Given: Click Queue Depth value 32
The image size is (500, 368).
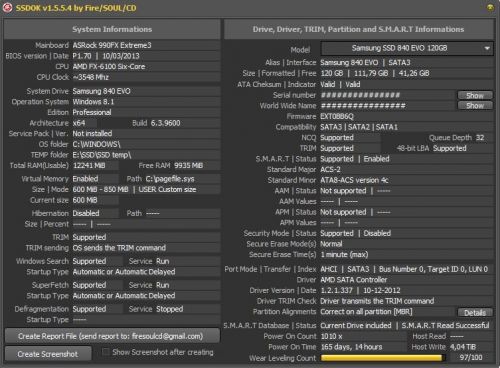Looking at the screenshot, I should 480,138.
